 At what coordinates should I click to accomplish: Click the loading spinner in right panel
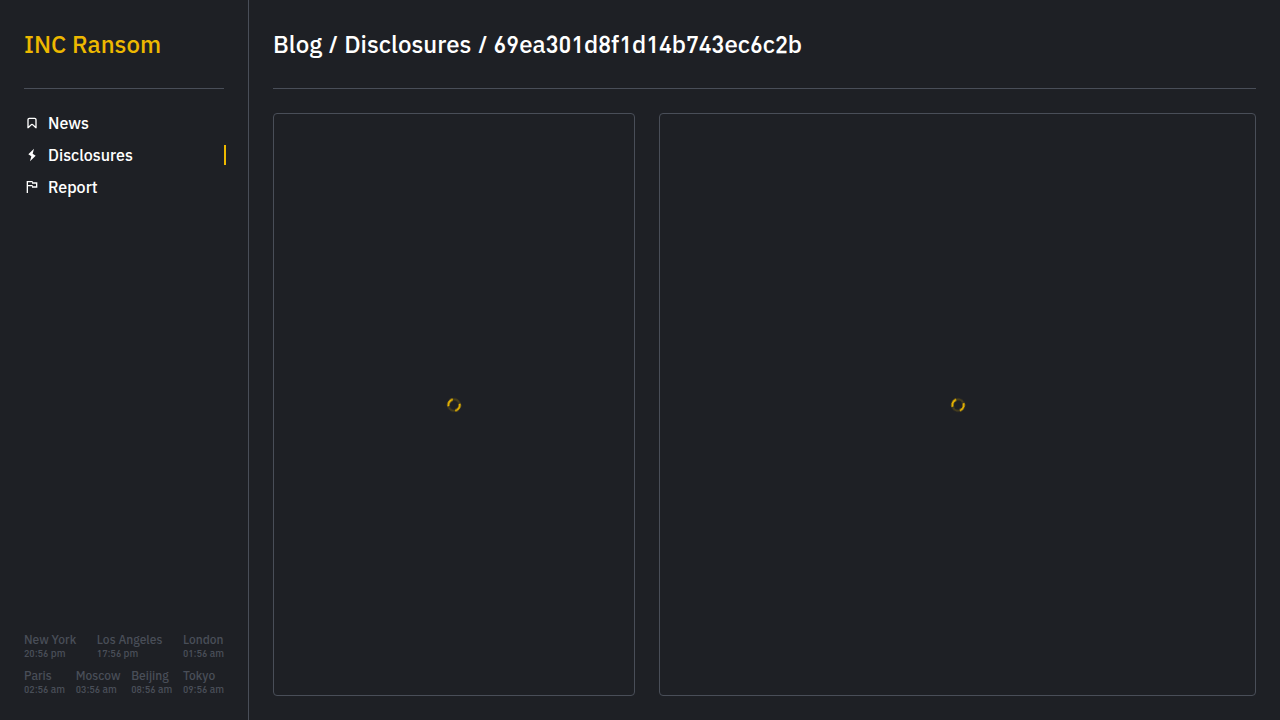pos(958,405)
